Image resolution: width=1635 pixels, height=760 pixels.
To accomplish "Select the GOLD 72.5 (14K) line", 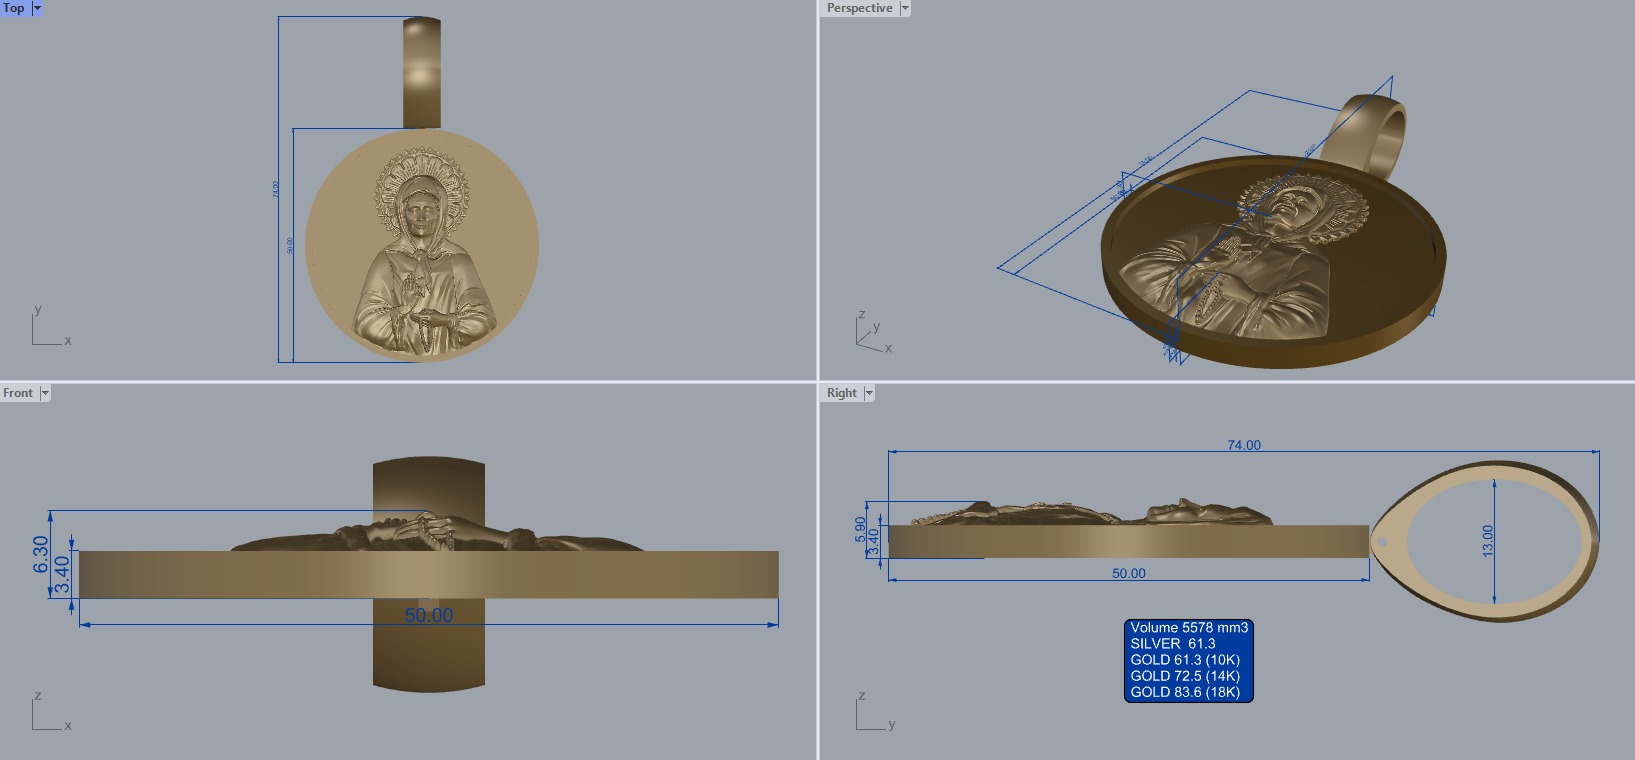I will pos(1185,676).
